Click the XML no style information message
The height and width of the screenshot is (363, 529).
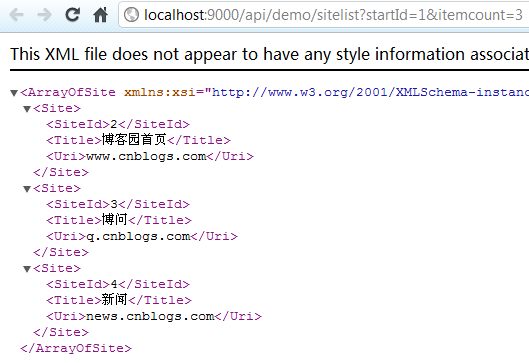[x=269, y=54]
